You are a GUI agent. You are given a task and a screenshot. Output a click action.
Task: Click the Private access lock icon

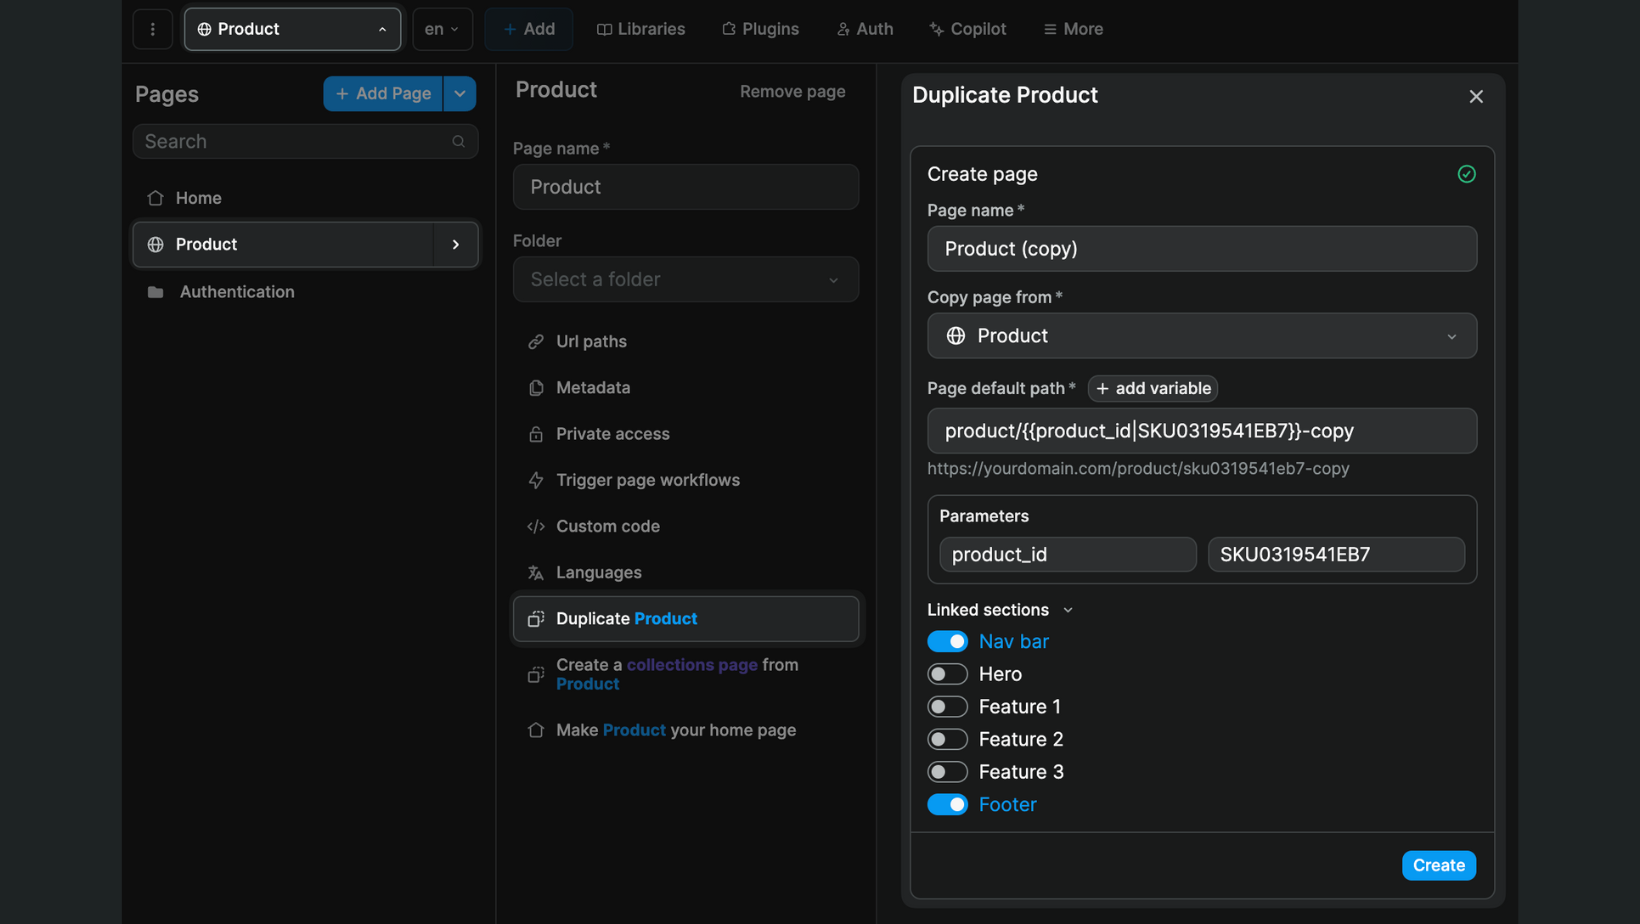tap(537, 434)
